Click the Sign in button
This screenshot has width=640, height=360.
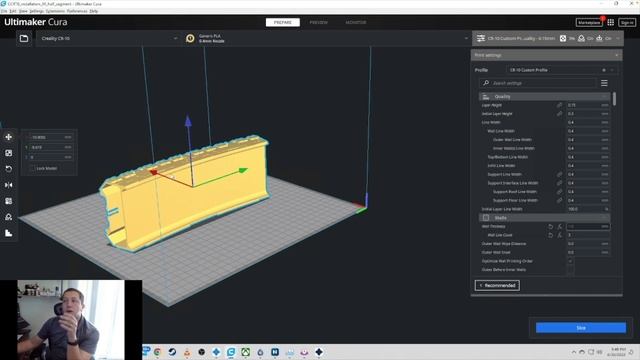coord(627,22)
